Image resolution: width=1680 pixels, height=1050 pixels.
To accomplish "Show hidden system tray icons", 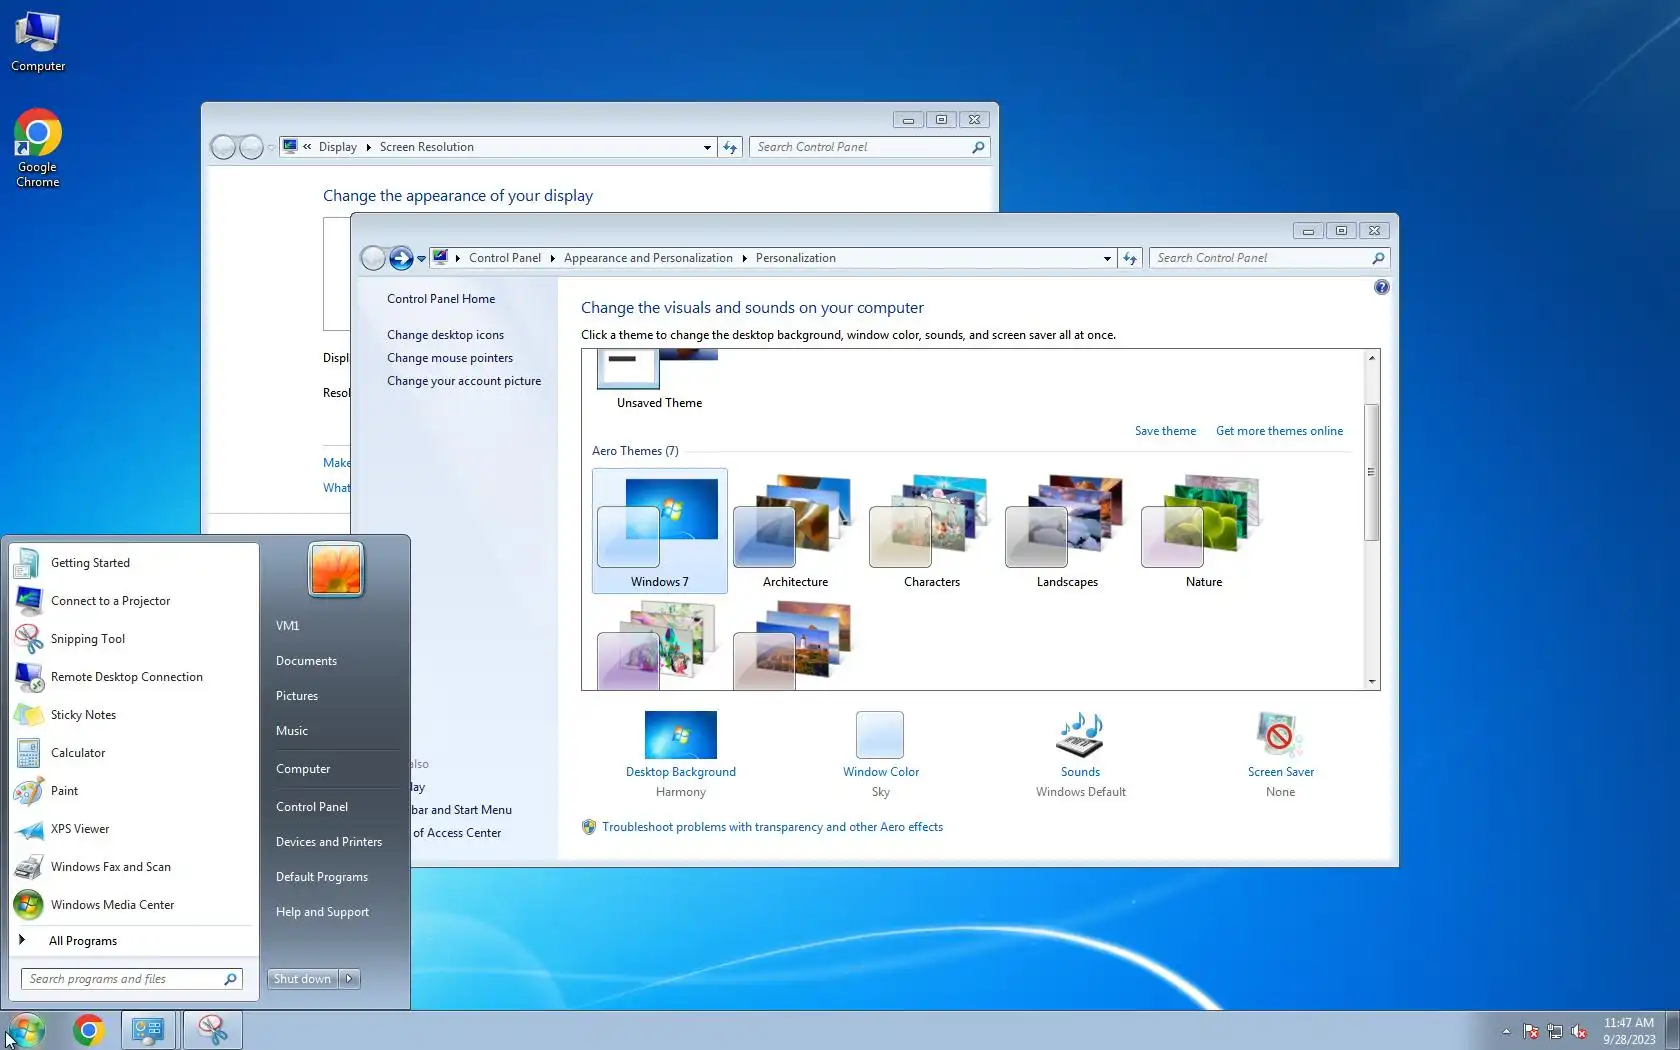I will pos(1506,1031).
